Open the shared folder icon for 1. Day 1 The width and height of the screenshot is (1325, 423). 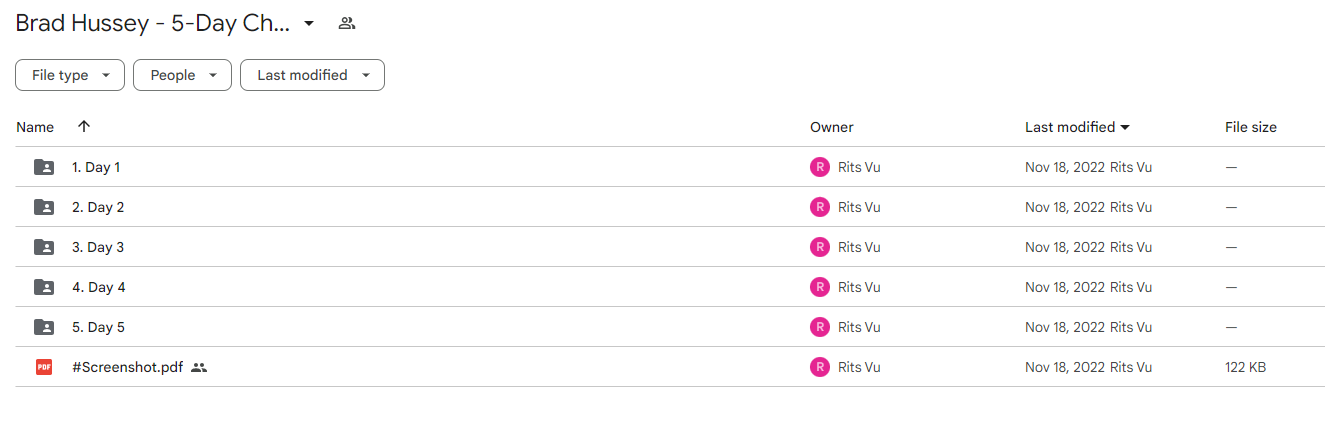[44, 167]
